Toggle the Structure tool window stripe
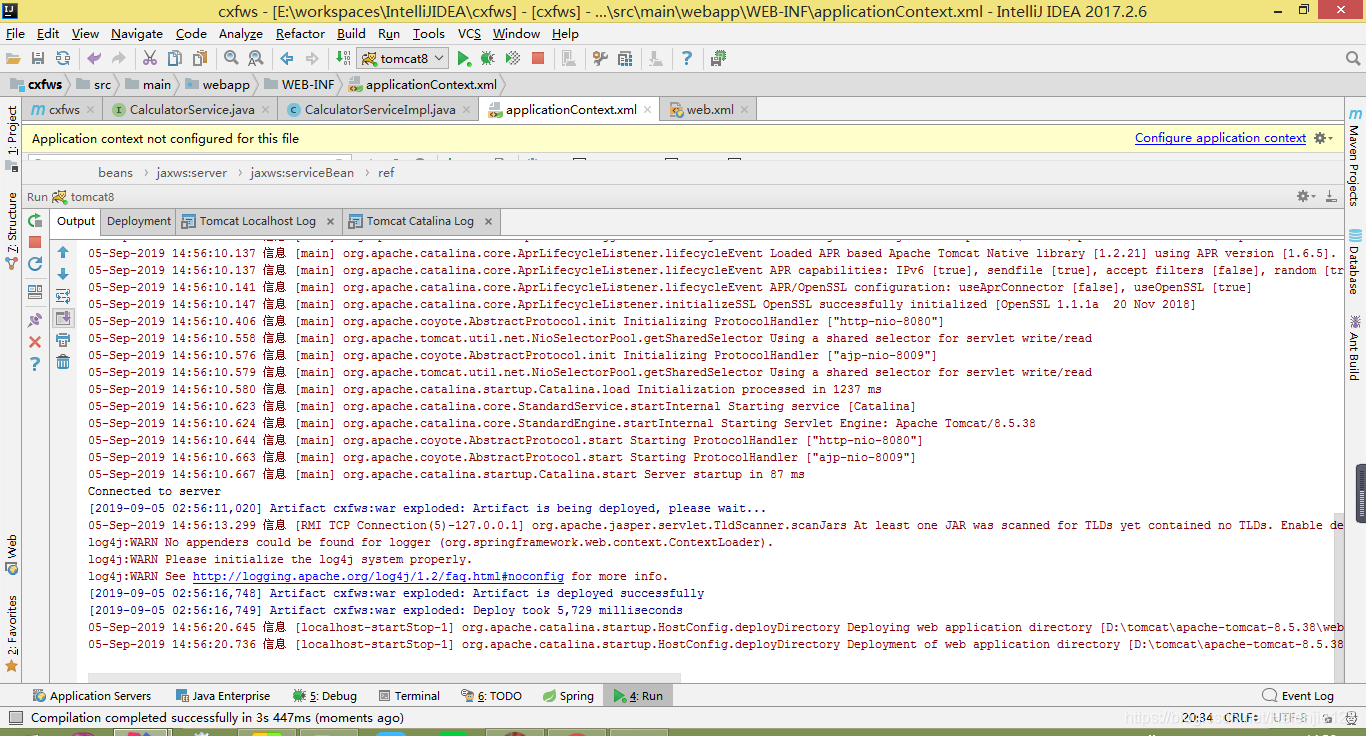 pos(11,231)
